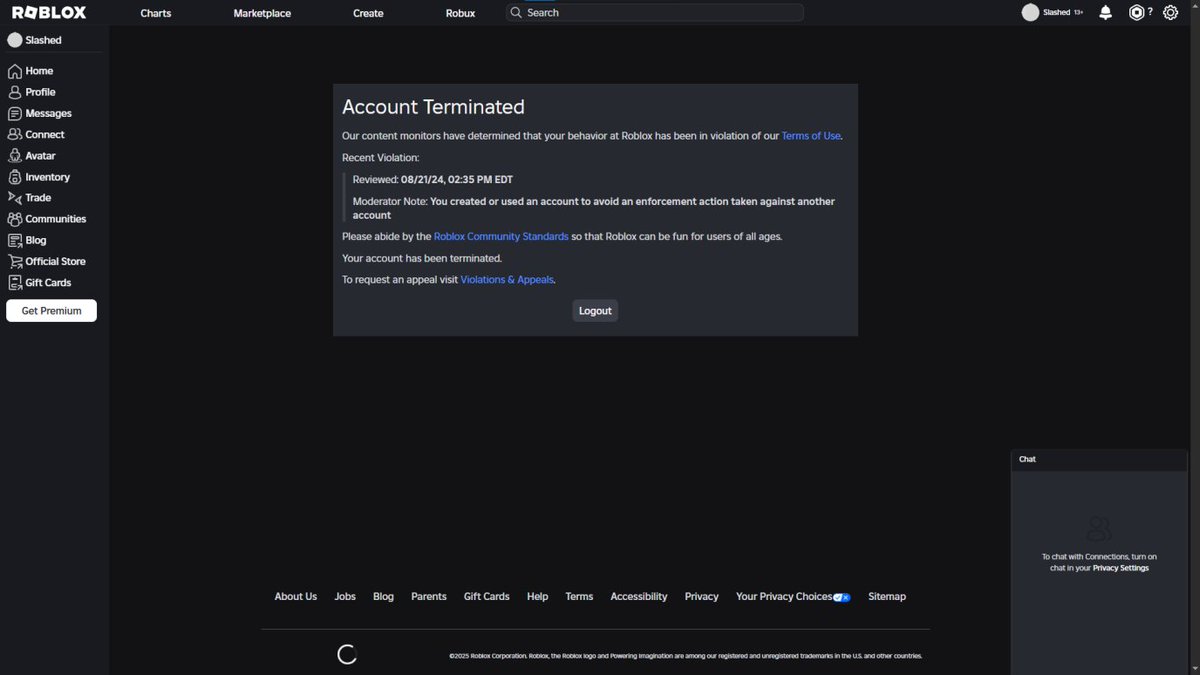Open the Charts tab
Viewport: 1200px width, 675px height.
coord(156,13)
